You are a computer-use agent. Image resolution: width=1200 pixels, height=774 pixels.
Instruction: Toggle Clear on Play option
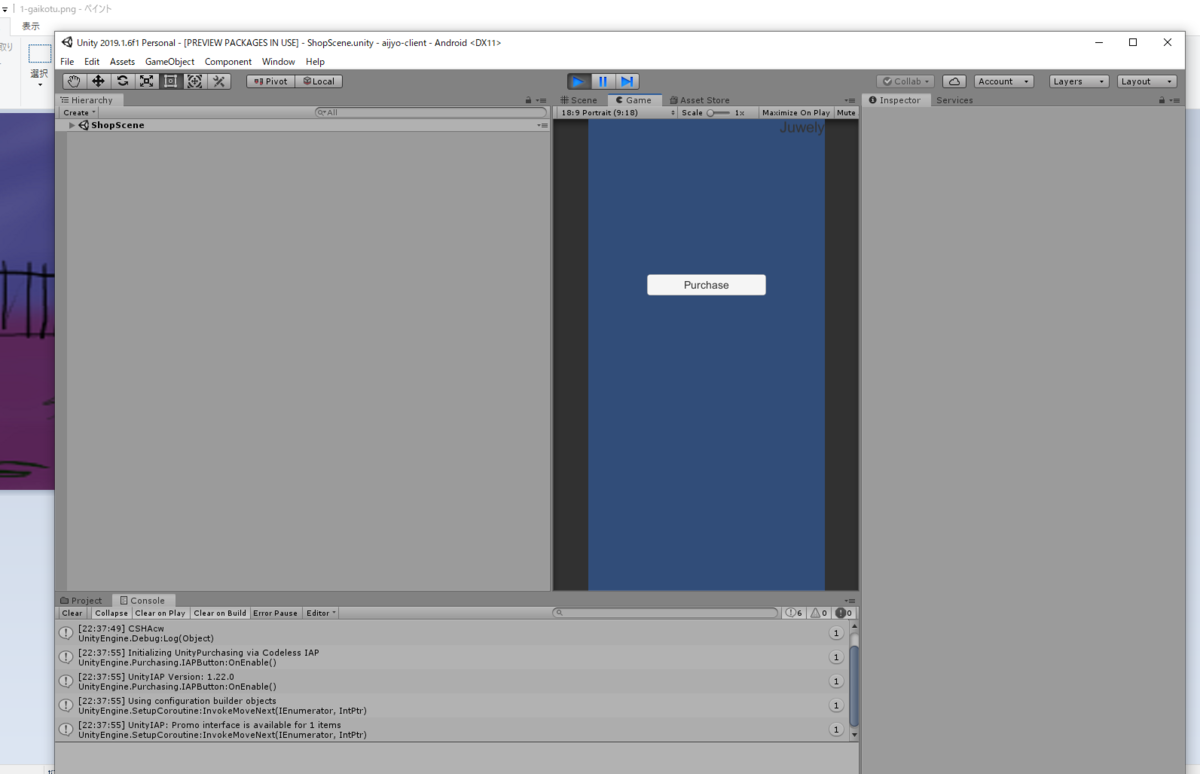point(160,613)
